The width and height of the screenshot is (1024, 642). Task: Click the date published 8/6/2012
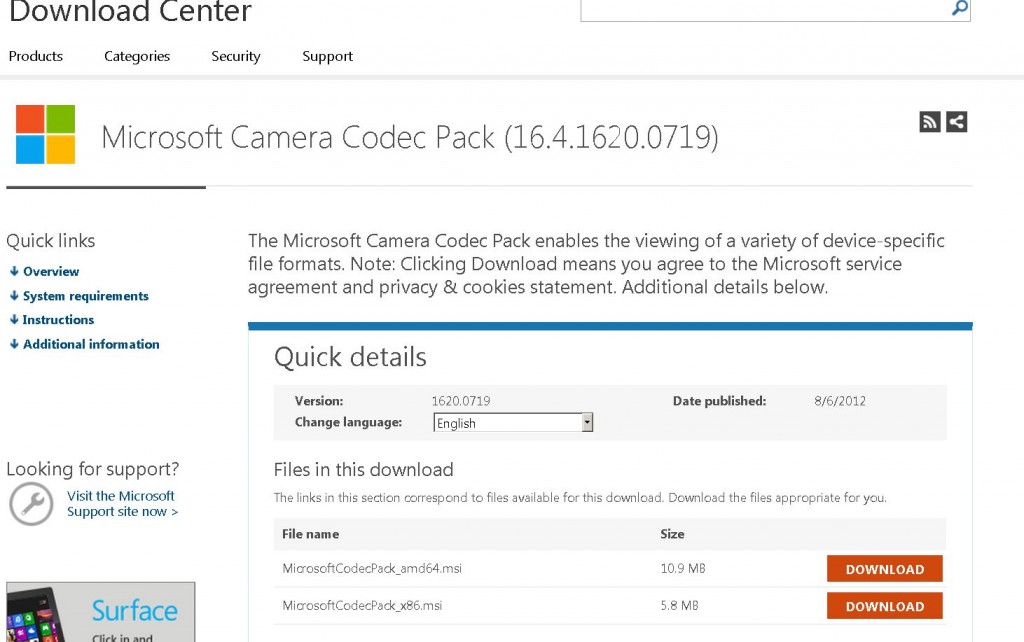(840, 401)
